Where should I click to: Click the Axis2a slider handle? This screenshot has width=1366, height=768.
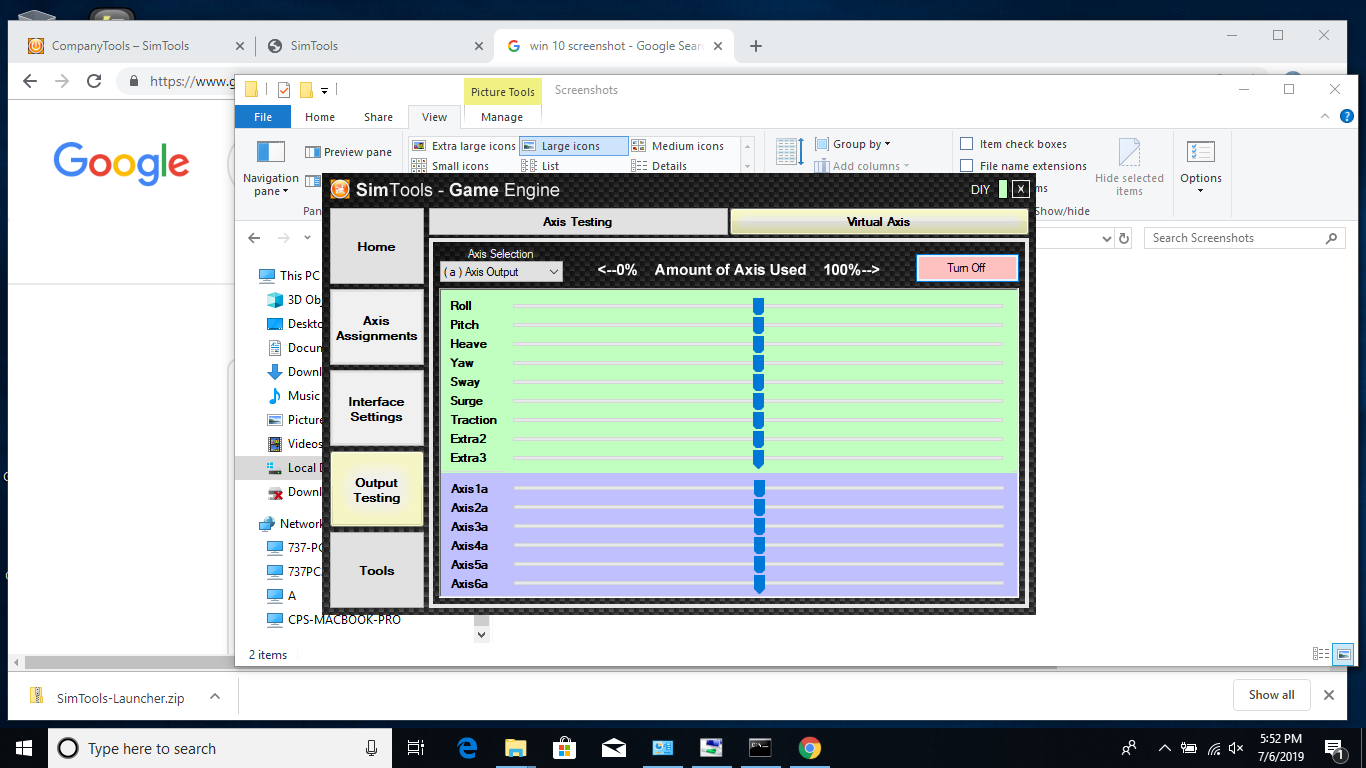pos(759,507)
